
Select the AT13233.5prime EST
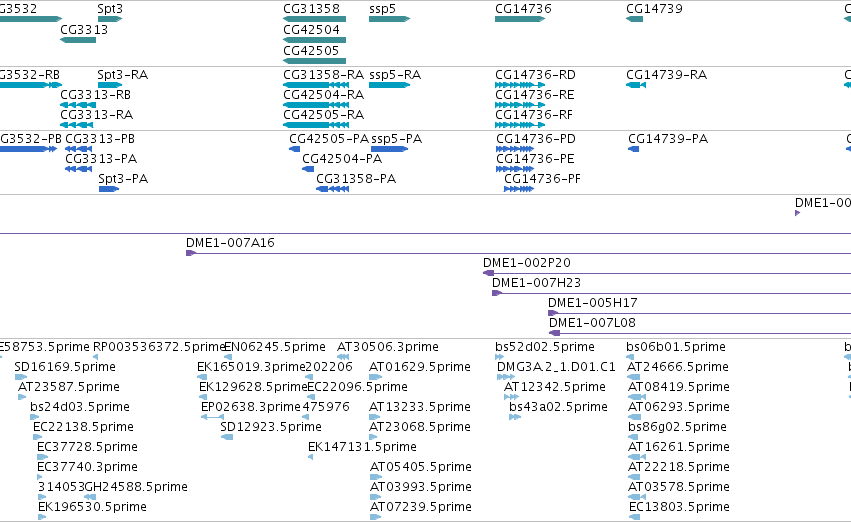coord(374,417)
